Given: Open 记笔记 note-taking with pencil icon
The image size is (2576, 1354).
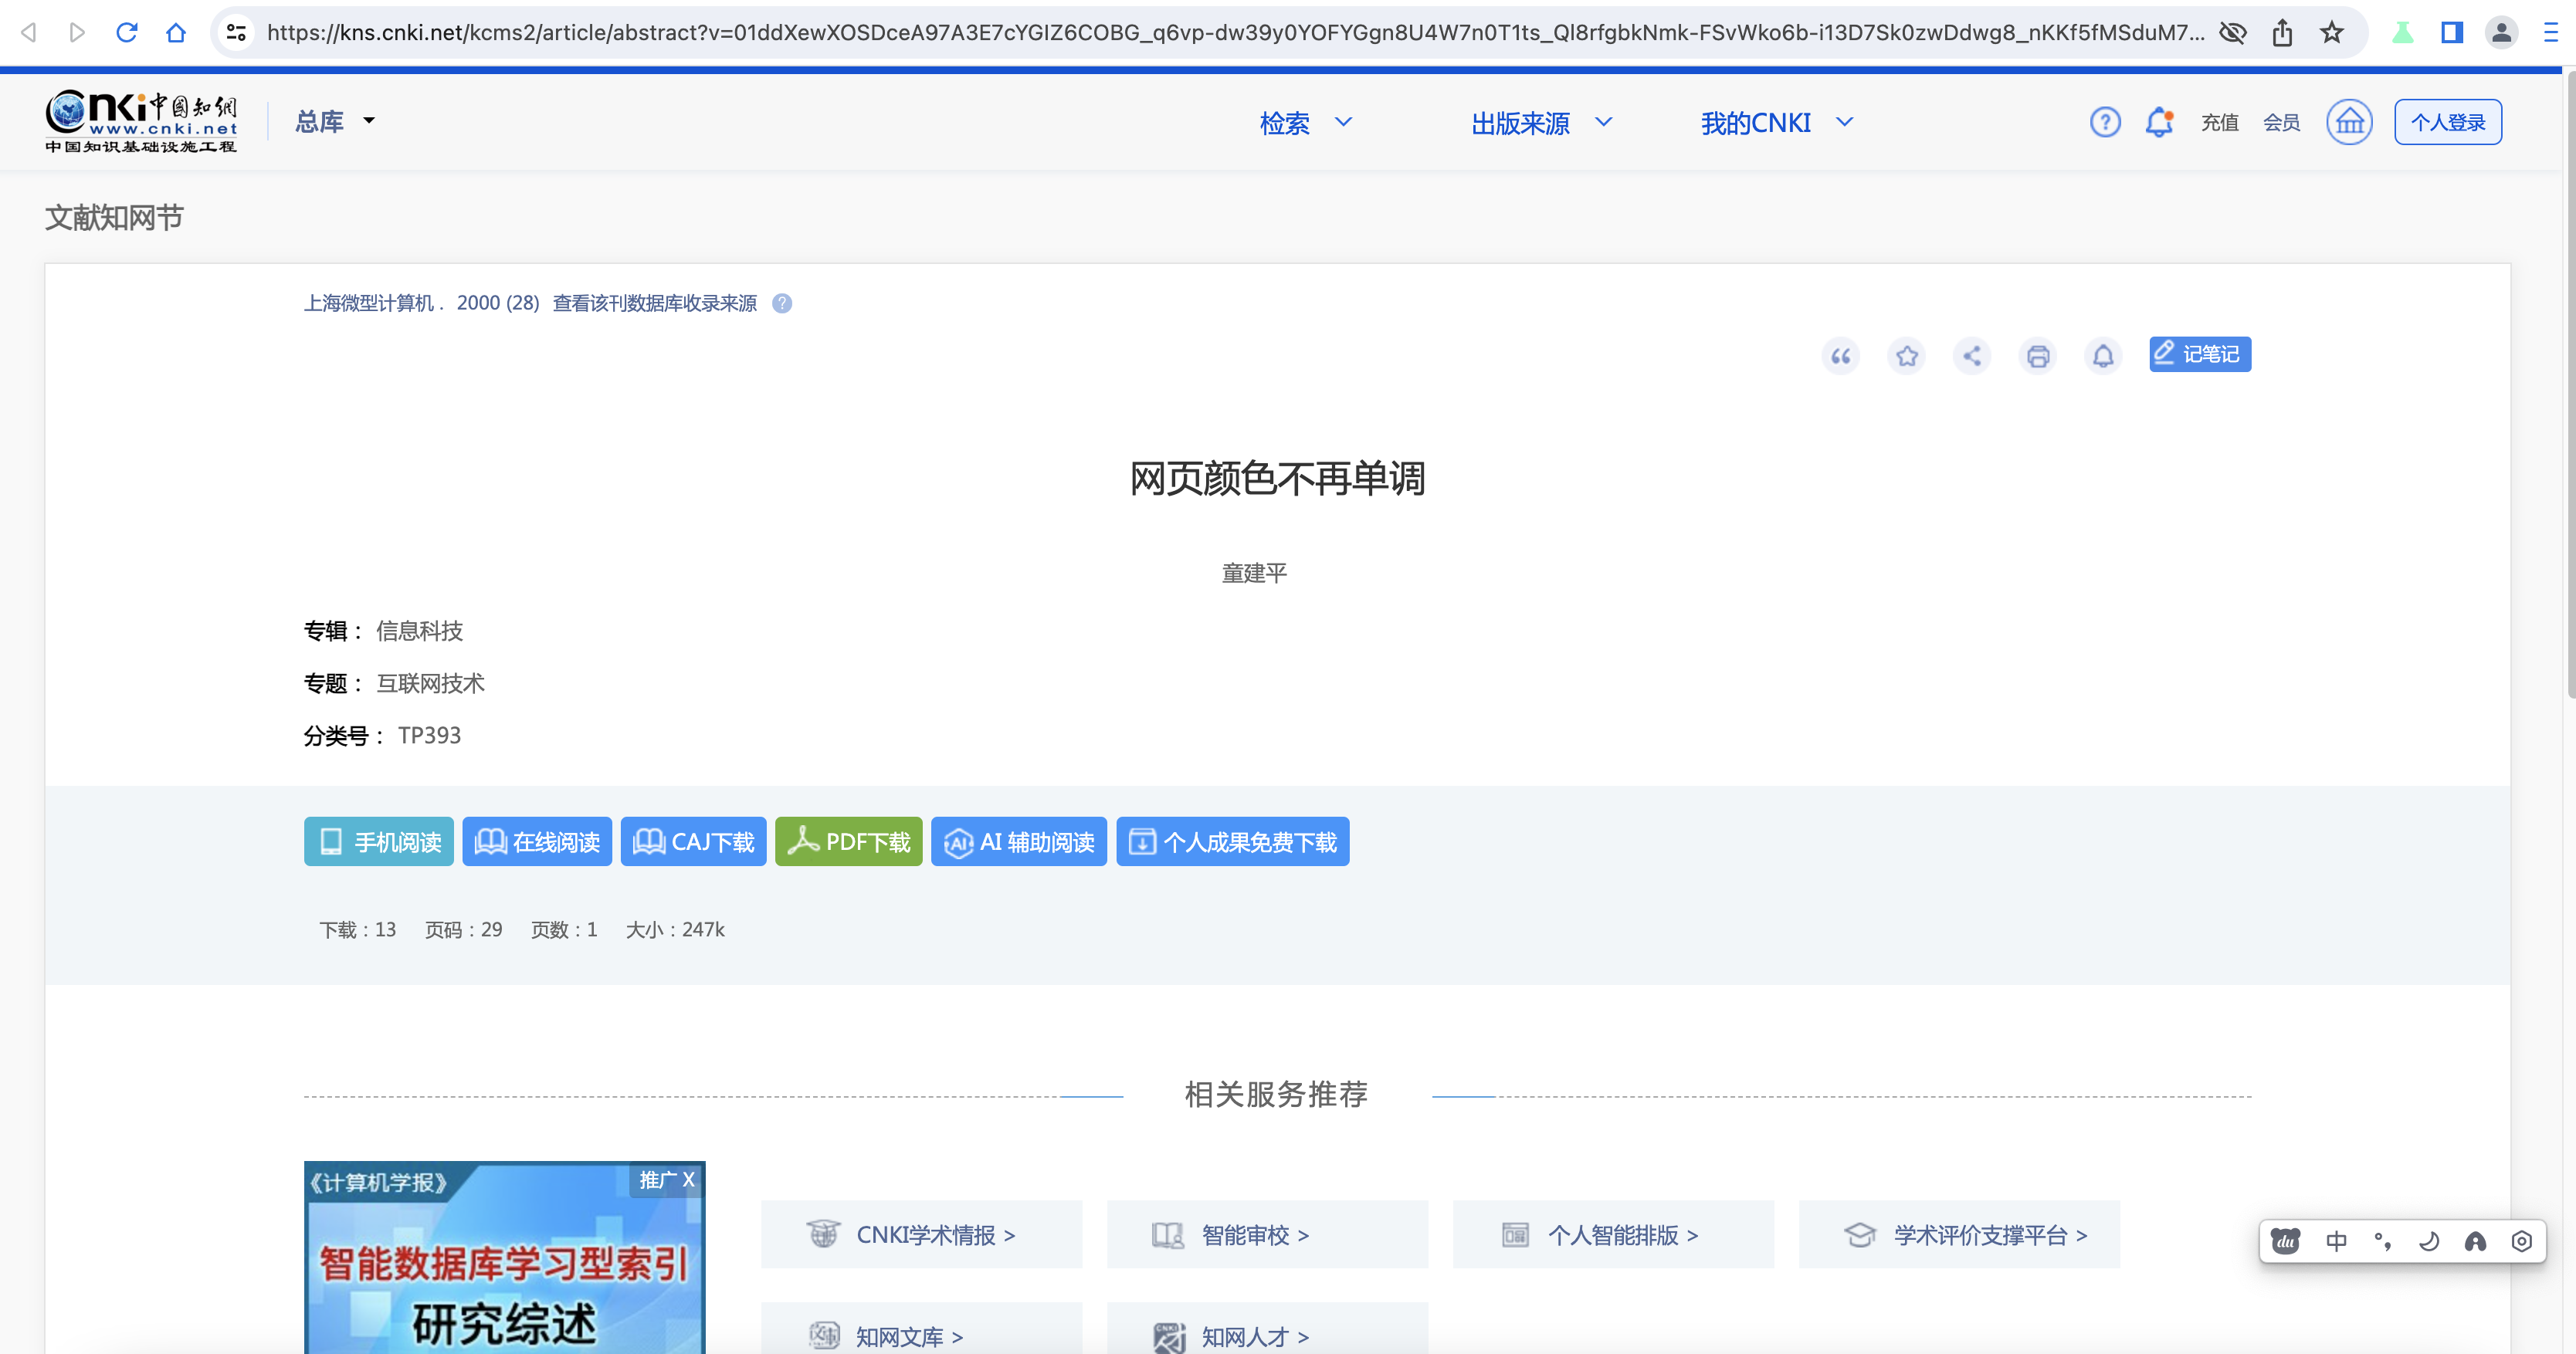Looking at the screenshot, I should tap(2199, 354).
